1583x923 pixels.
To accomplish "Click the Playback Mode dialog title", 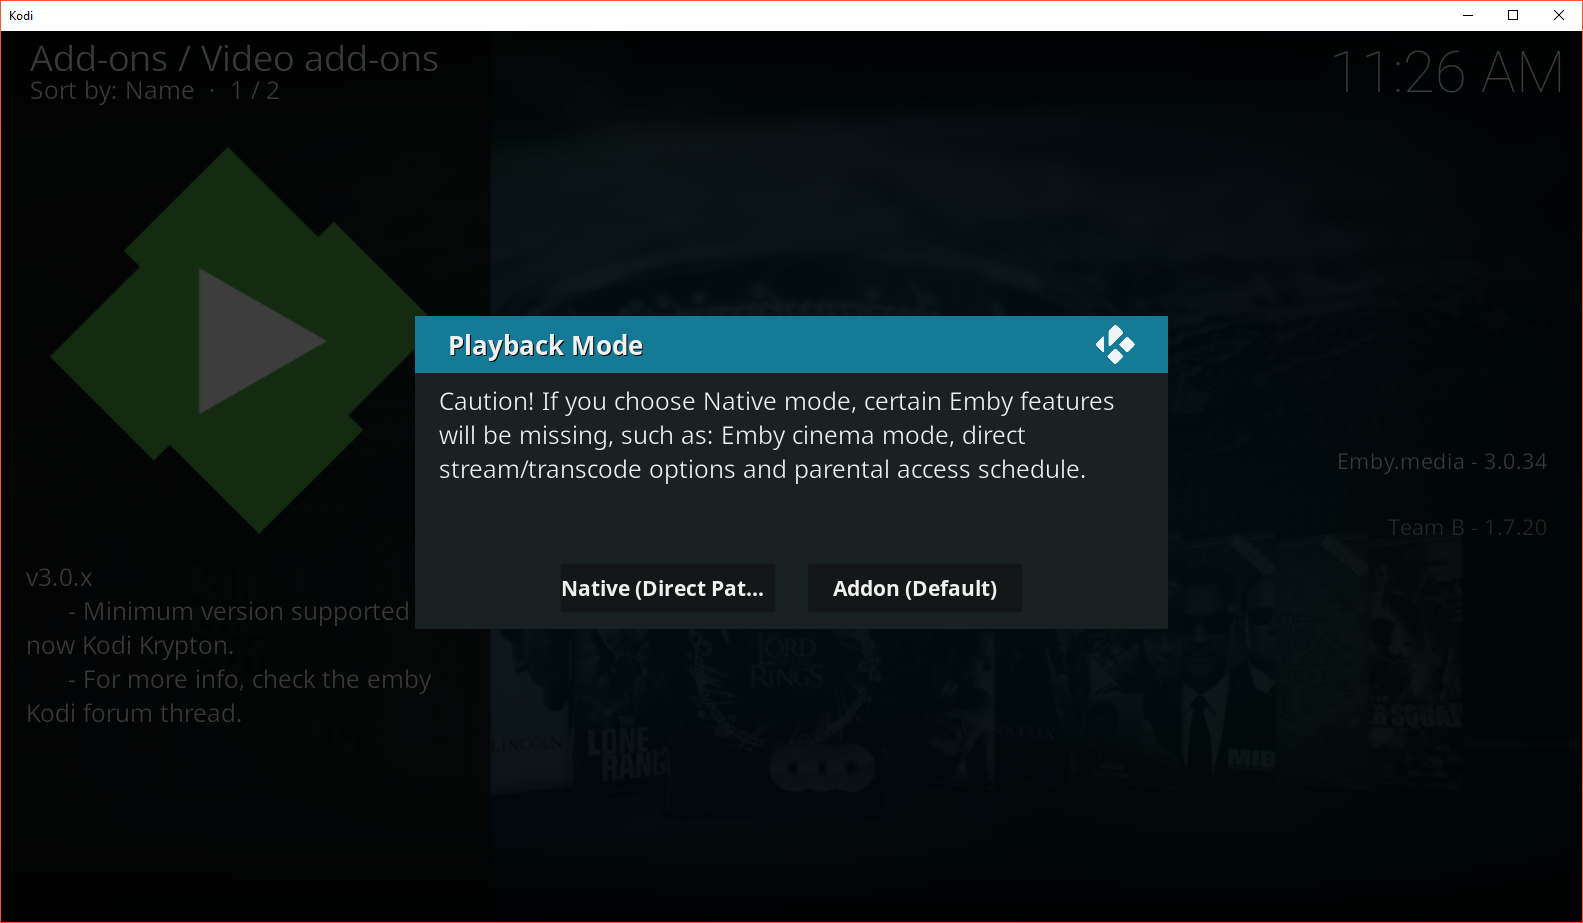I will click(545, 345).
